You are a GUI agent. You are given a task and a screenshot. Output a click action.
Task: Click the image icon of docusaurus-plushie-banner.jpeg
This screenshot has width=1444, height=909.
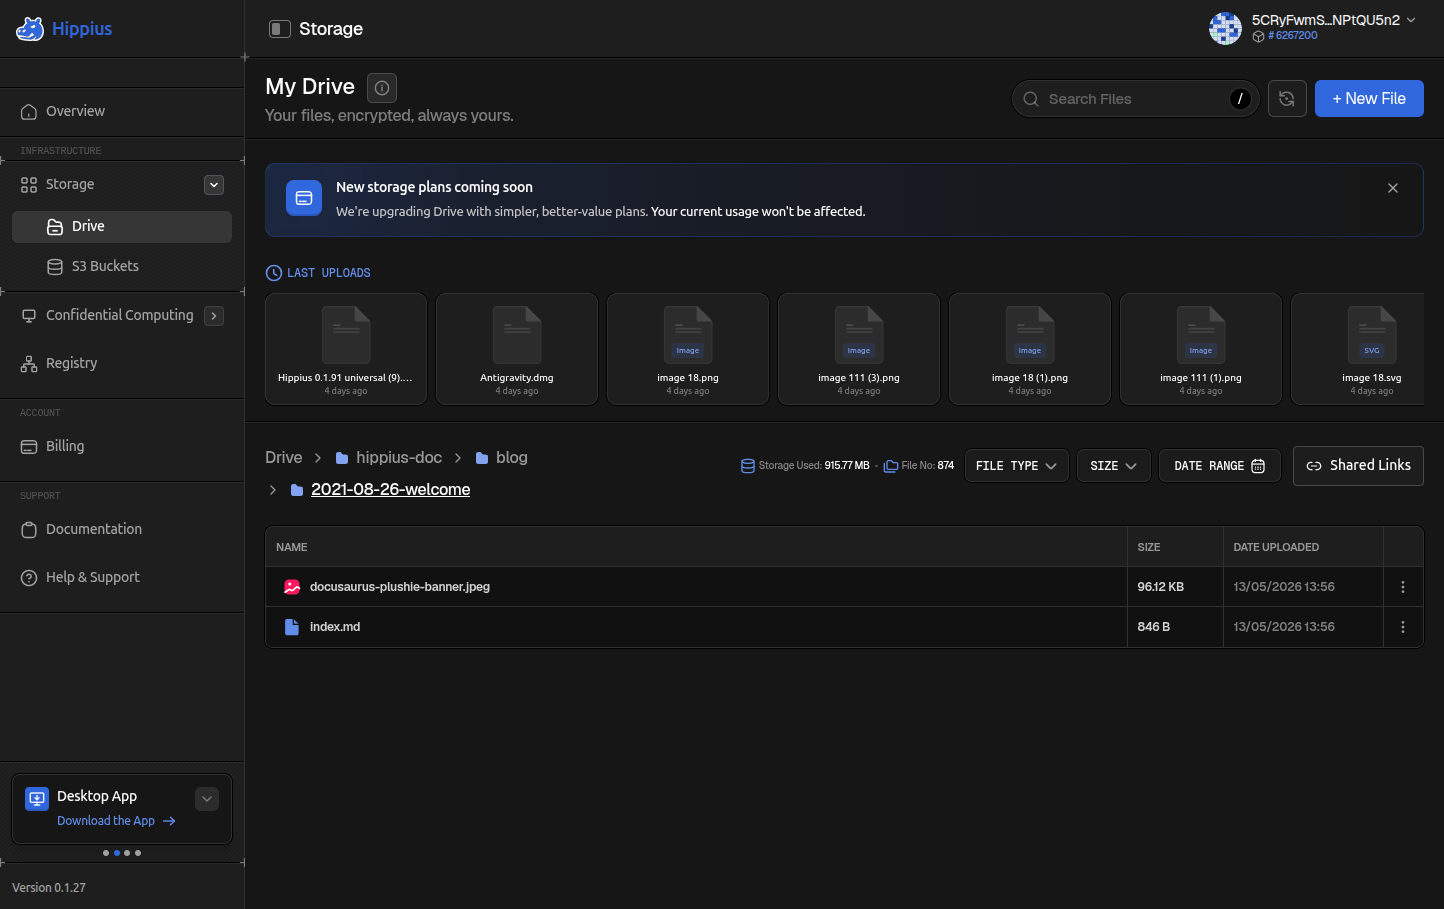pos(292,587)
